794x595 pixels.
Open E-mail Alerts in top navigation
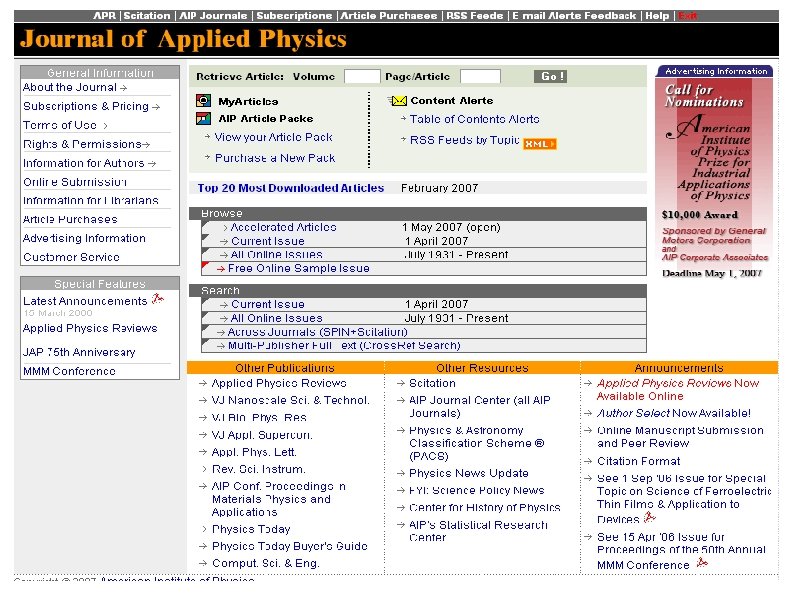tap(546, 16)
